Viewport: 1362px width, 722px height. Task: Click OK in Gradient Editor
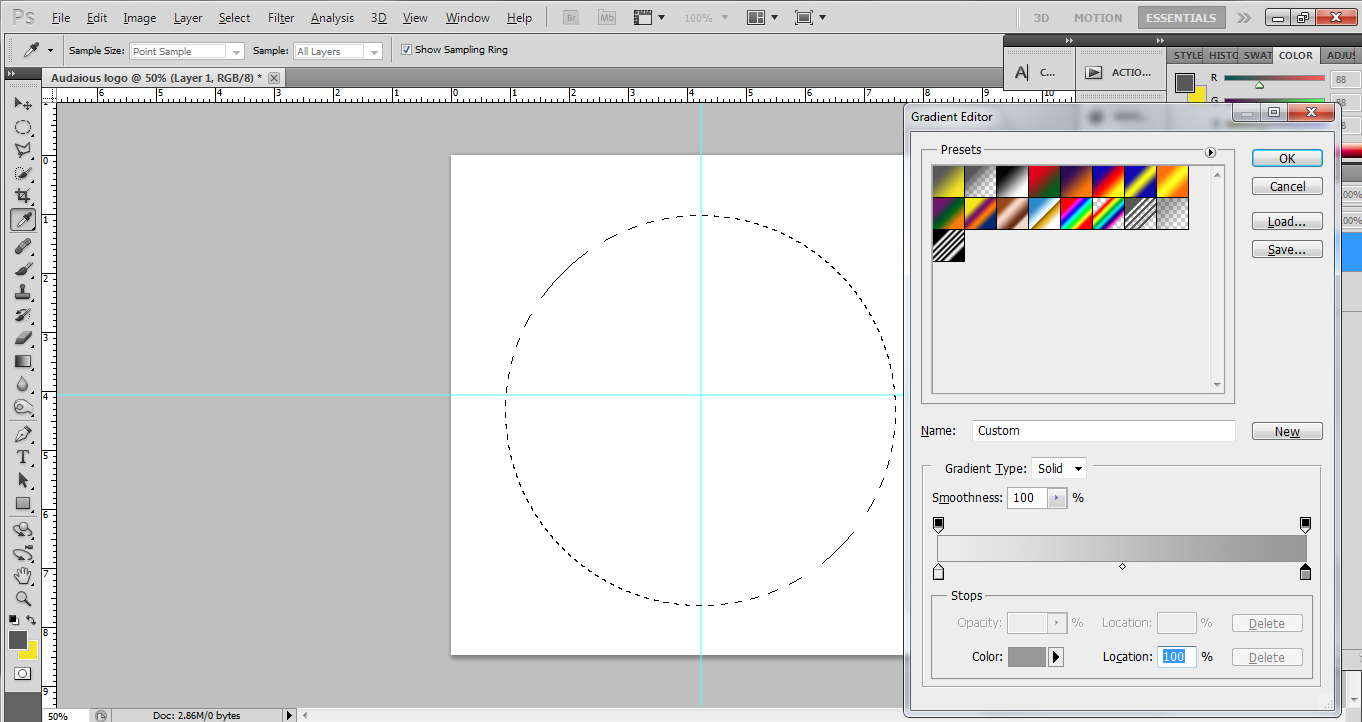tap(1287, 158)
